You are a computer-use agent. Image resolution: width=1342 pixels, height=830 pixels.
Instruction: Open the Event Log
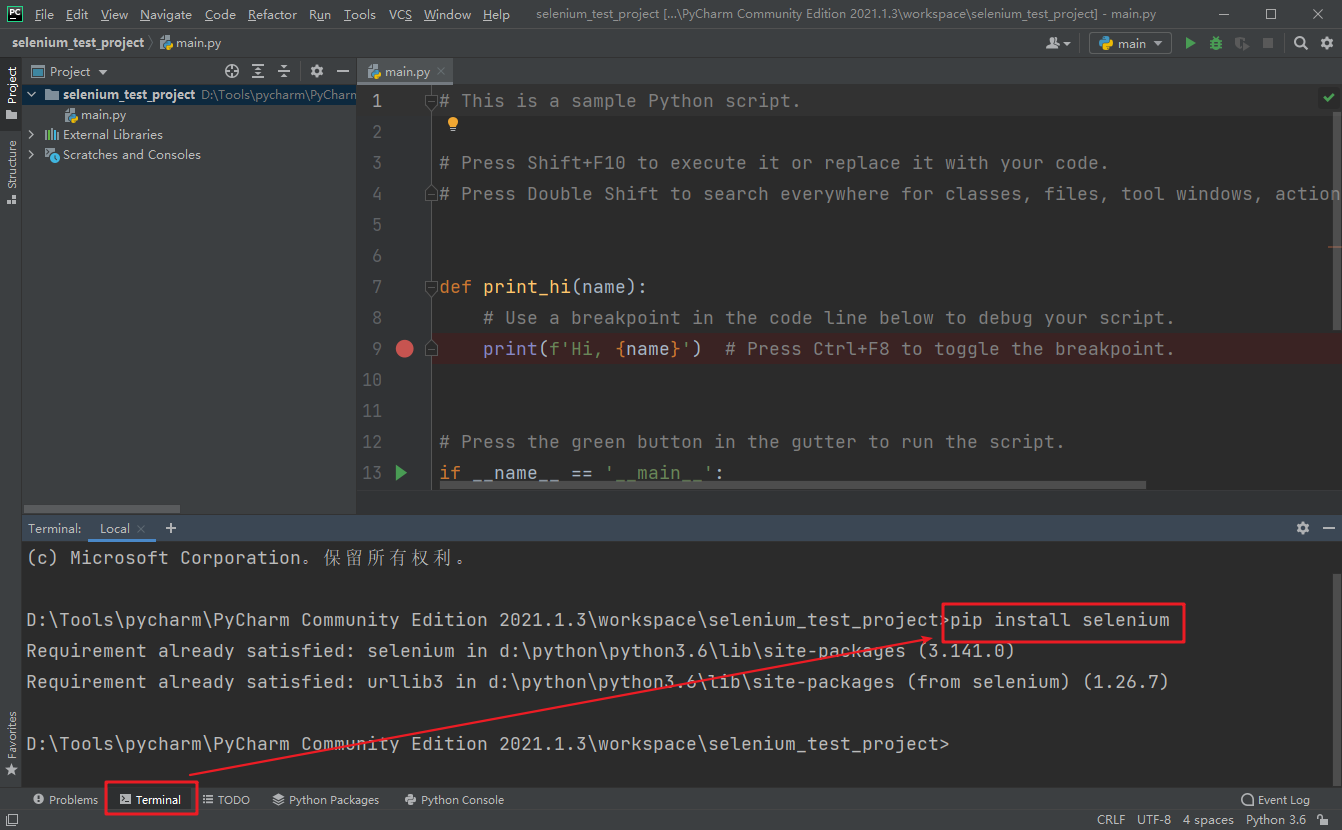point(1275,800)
